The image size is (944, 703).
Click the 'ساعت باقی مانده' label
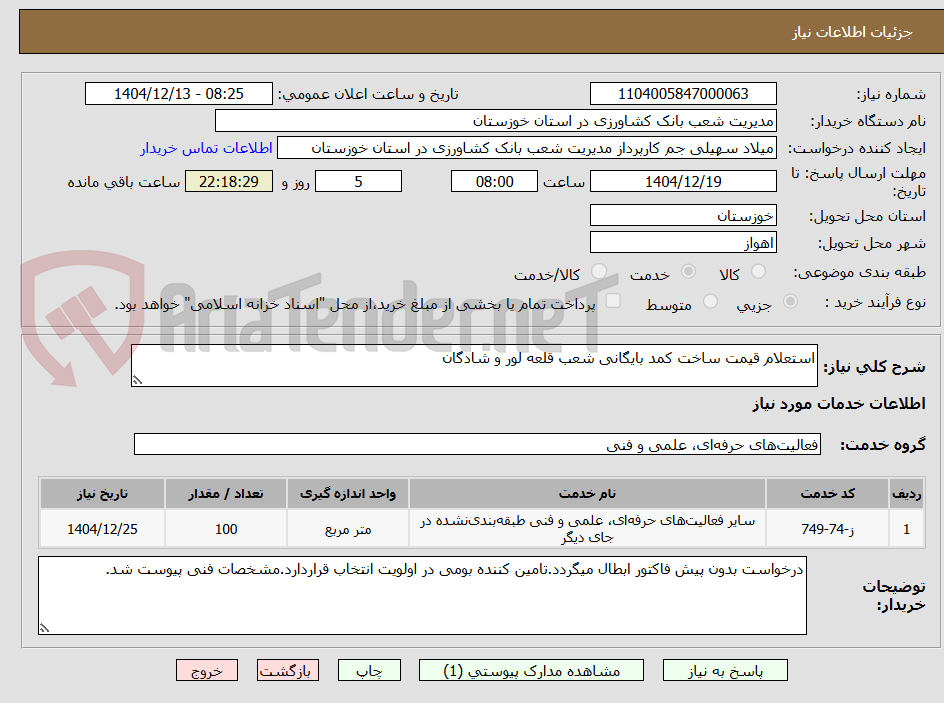(x=123, y=182)
